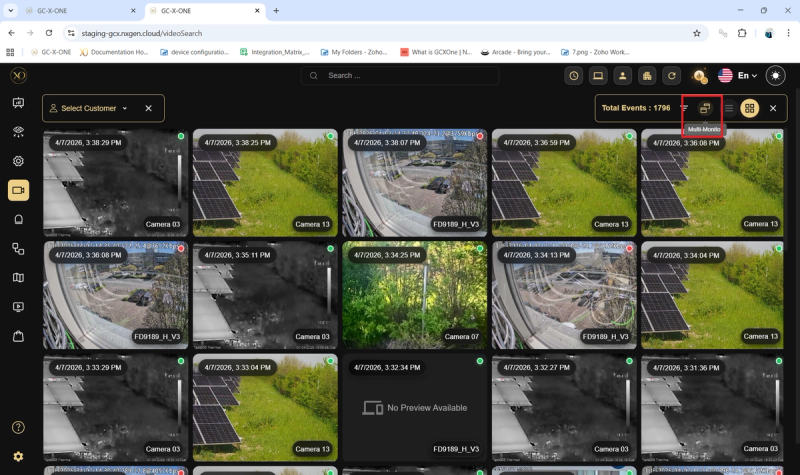Open the browser extensions puzzle icon
Image resolution: width=800 pixels, height=475 pixels.
(x=742, y=33)
